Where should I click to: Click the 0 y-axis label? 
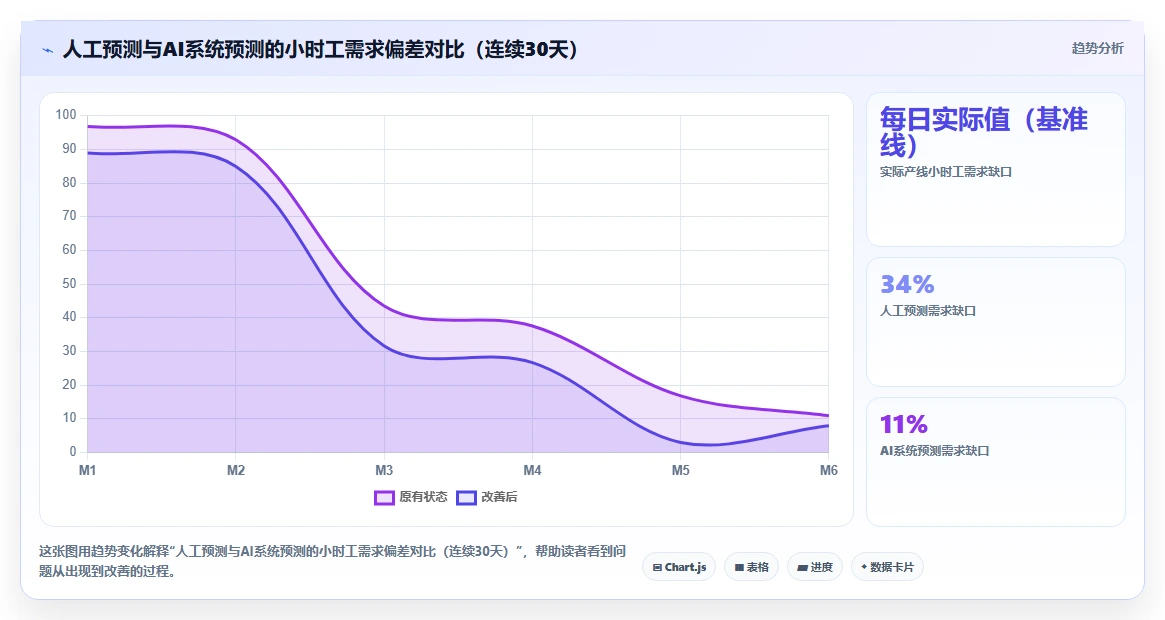[73, 452]
